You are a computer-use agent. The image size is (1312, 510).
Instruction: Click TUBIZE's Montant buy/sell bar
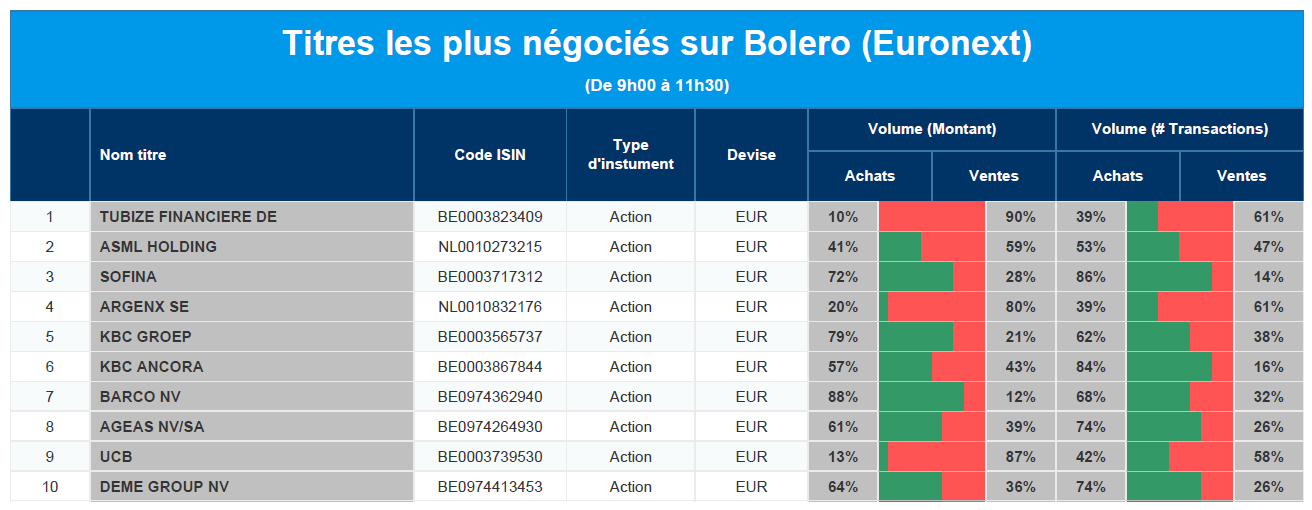[x=932, y=217]
